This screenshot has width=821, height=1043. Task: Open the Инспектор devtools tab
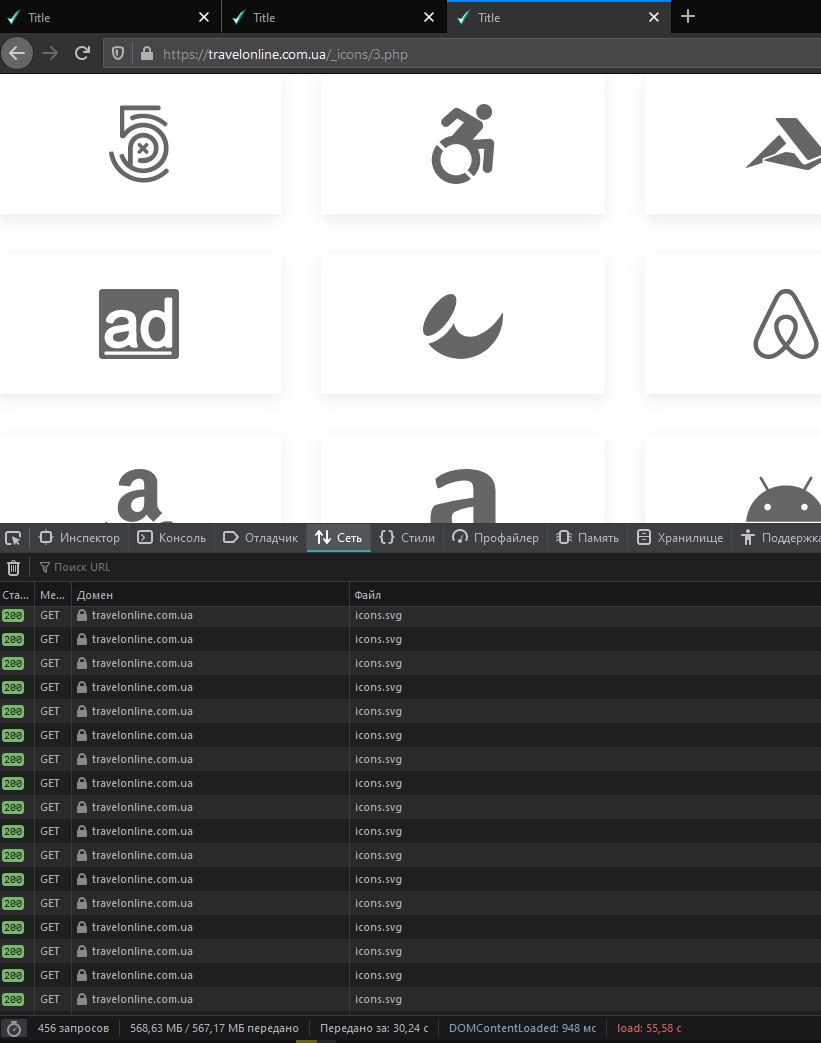point(79,537)
